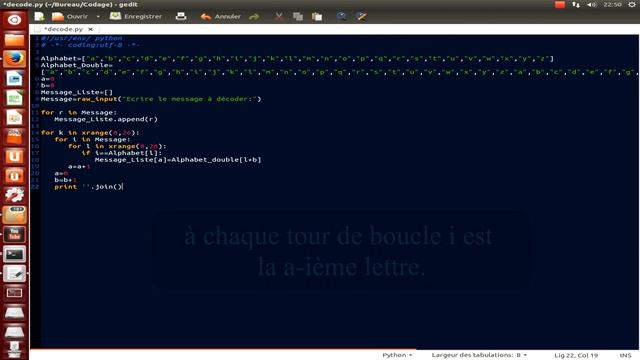The width and height of the screenshot is (640, 360).
Task: Toggle the INS insert mode indicator
Action: pyautogui.click(x=625, y=356)
